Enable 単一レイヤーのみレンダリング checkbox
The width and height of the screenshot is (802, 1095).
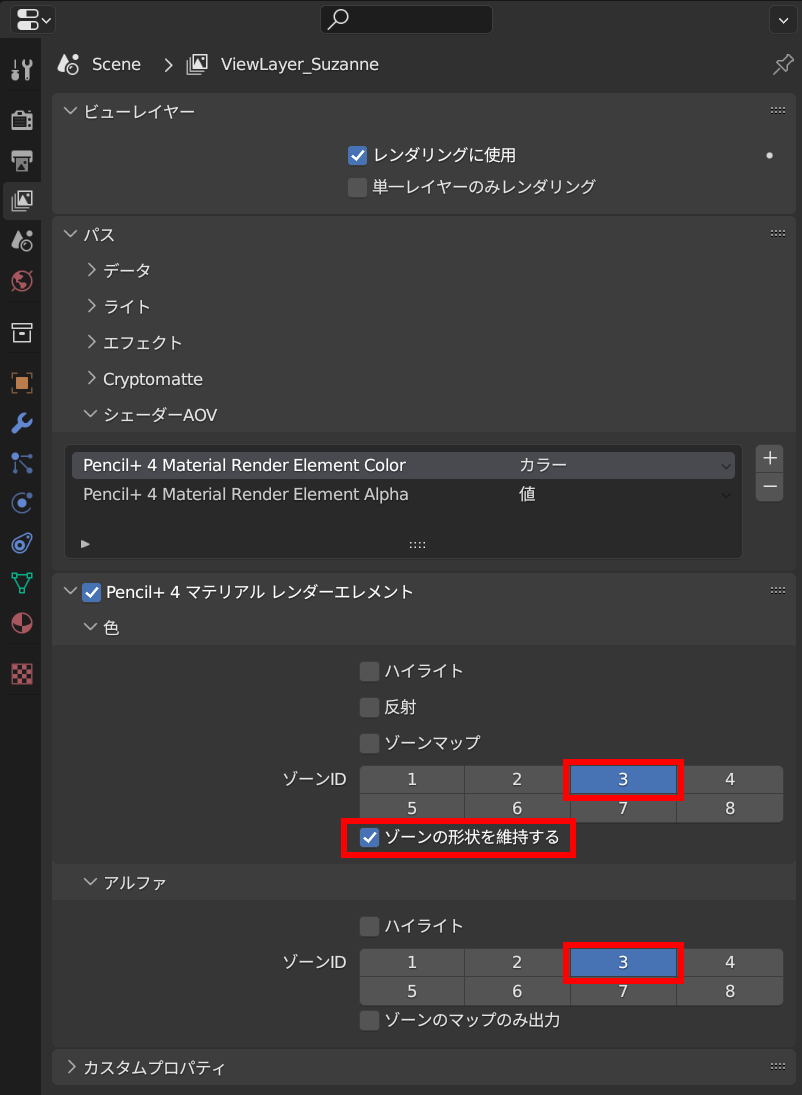click(358, 187)
